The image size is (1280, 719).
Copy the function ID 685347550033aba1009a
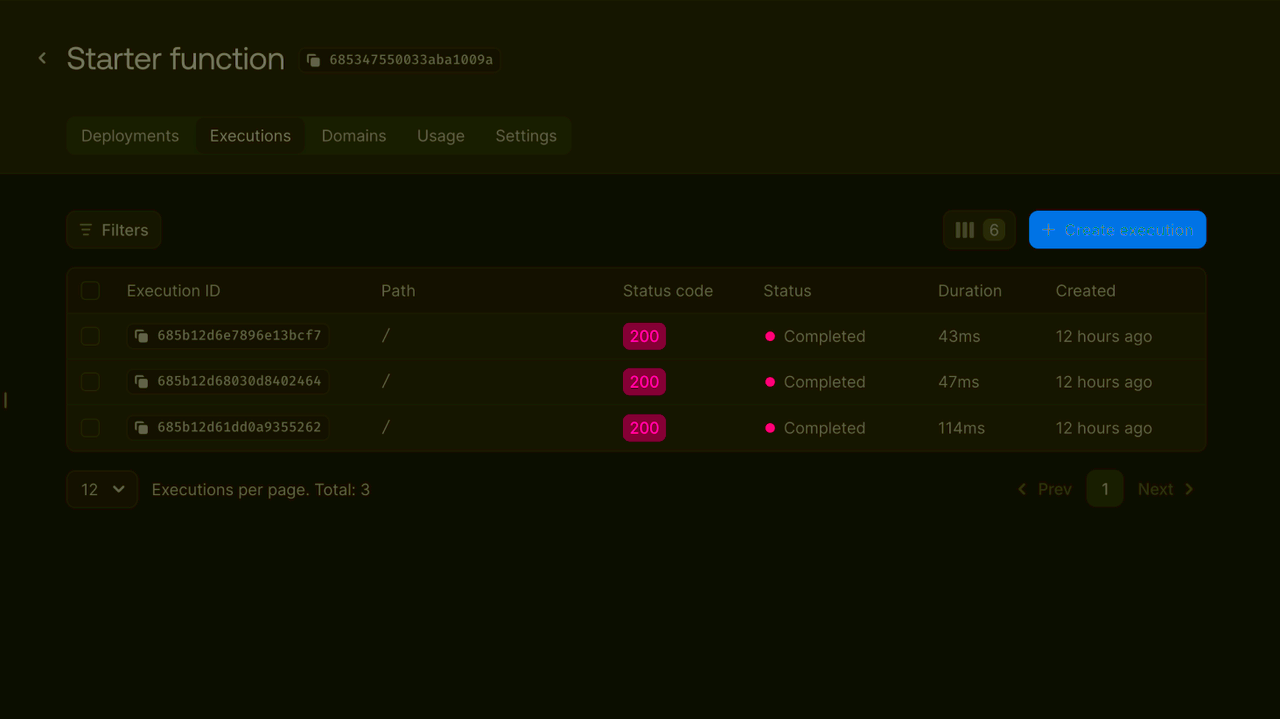tap(314, 60)
